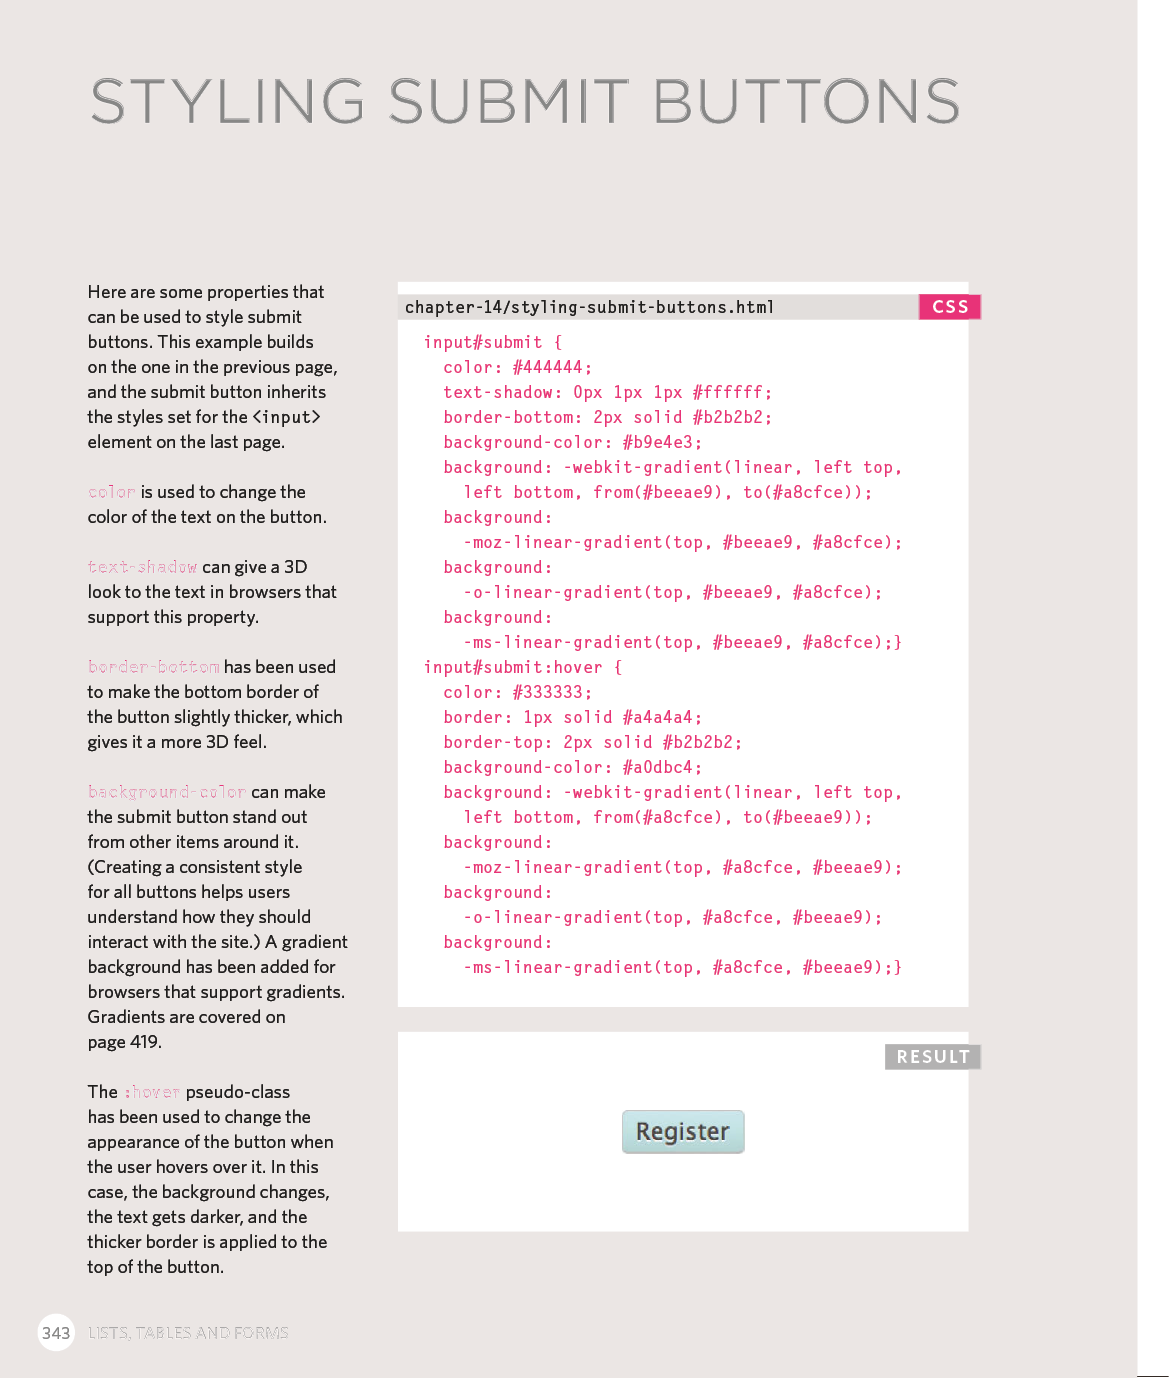Click the chapter-14/styling-submit-buttons.html file path

click(x=589, y=307)
